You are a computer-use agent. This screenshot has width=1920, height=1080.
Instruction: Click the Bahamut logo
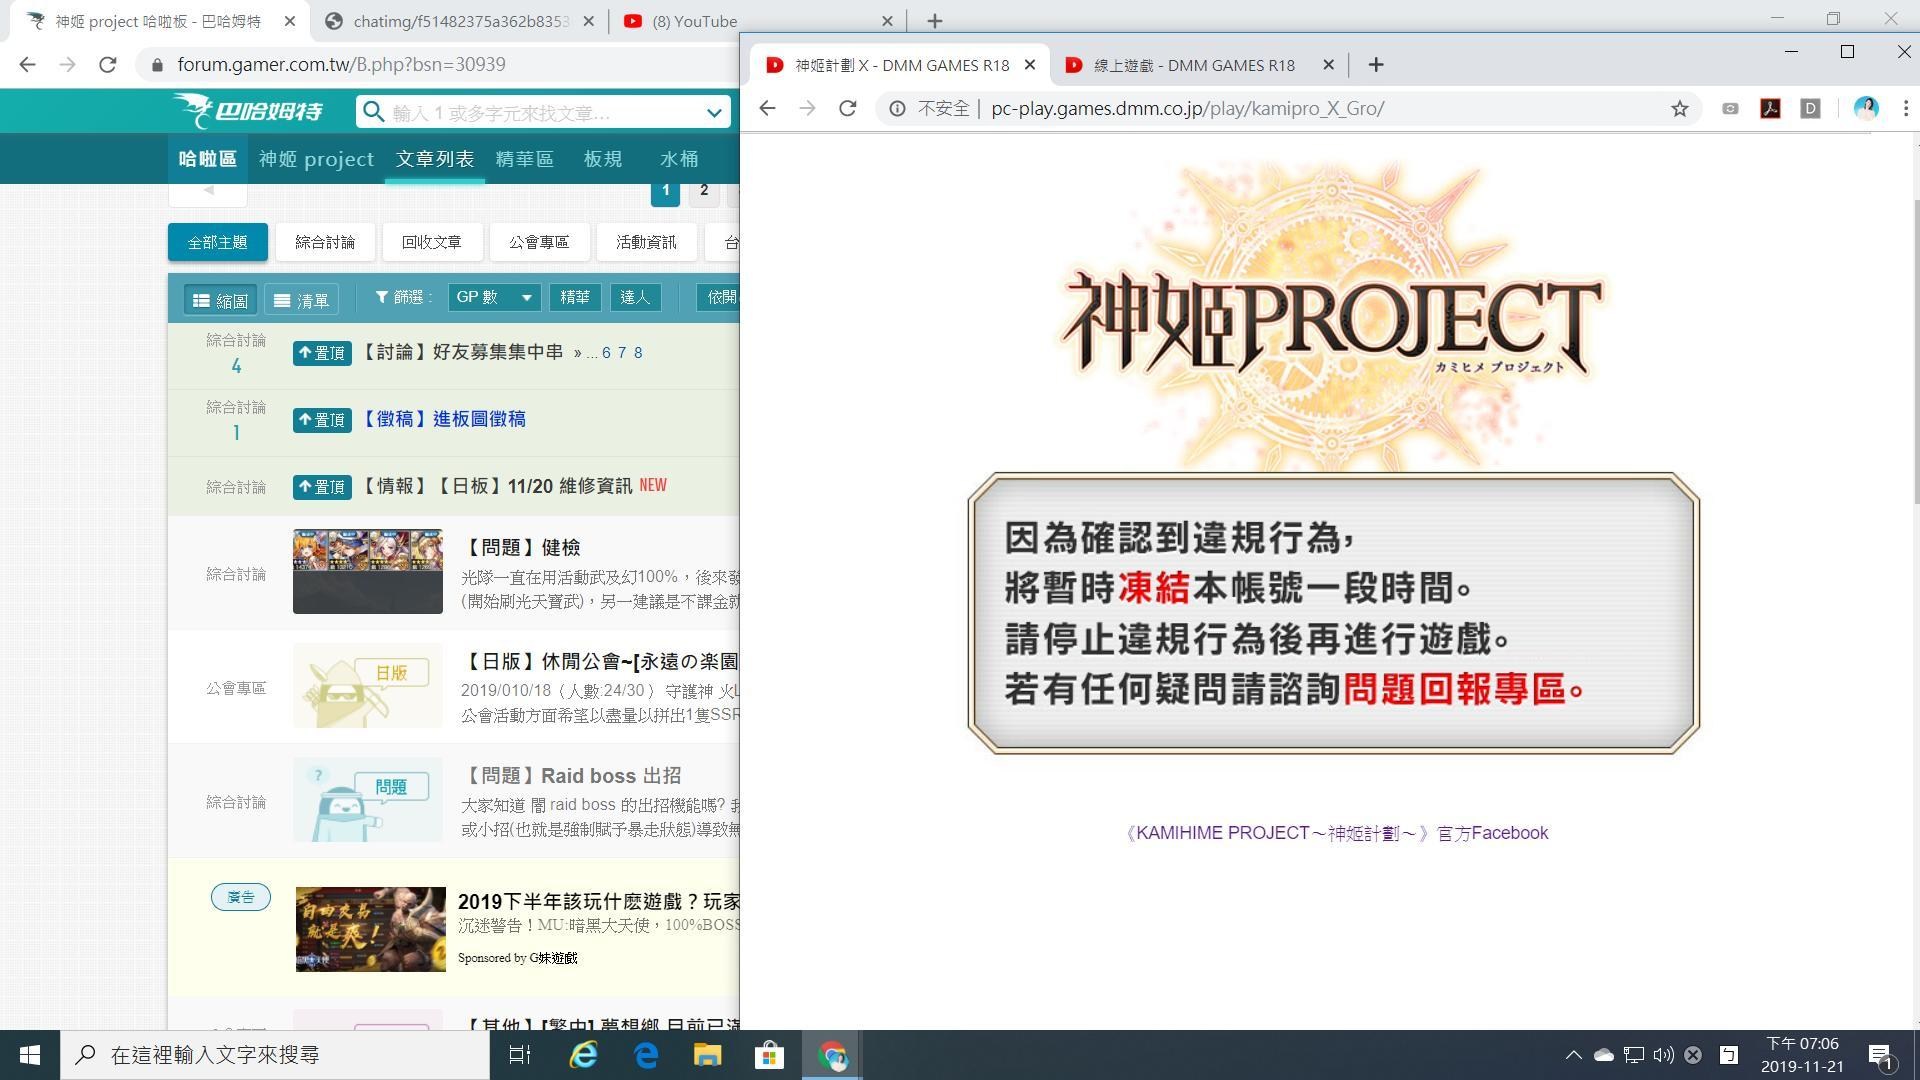click(x=247, y=111)
